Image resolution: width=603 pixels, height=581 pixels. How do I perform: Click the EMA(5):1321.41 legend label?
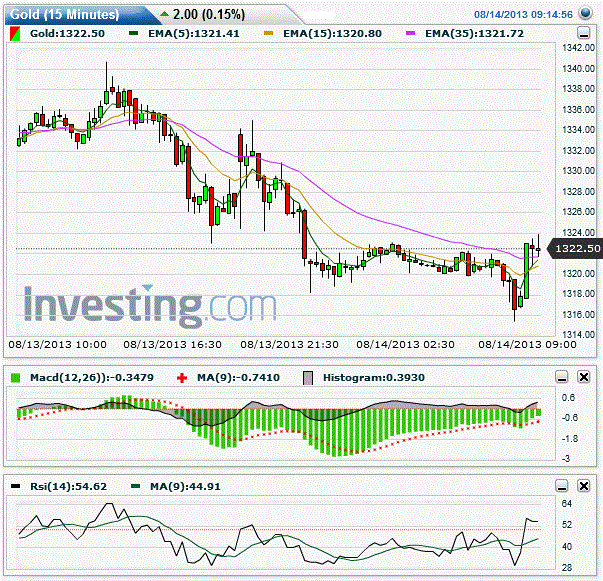(x=194, y=33)
